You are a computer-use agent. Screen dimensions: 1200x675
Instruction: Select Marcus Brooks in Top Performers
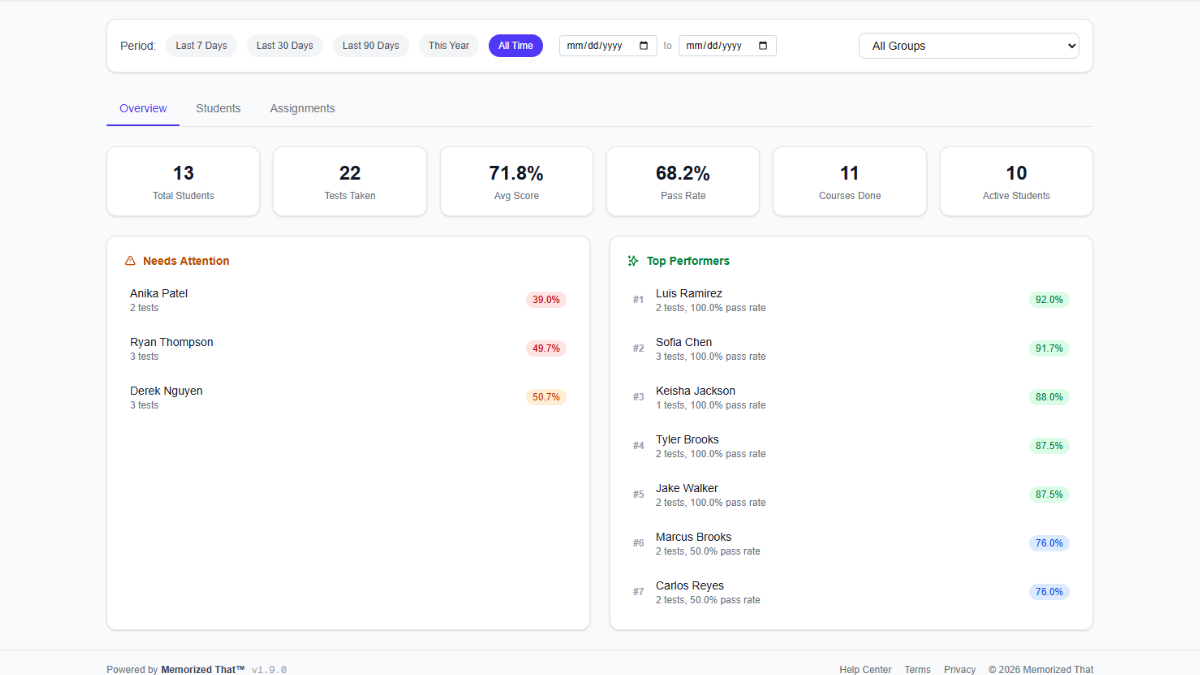851,544
